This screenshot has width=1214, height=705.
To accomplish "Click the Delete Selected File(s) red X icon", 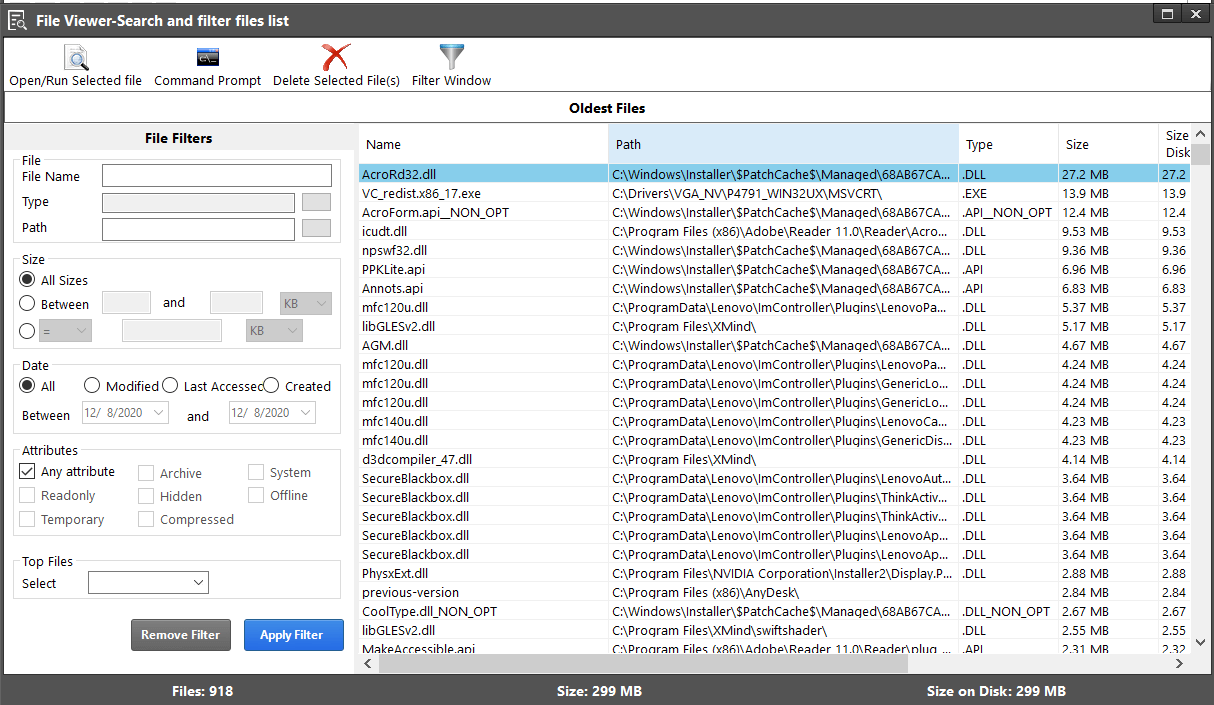I will 336,57.
